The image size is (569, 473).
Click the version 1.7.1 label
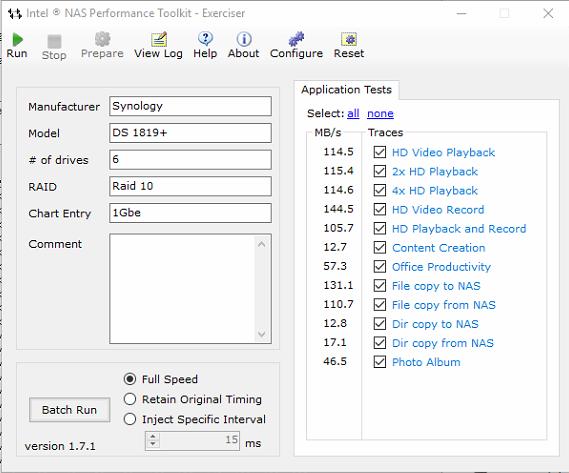click(x=60, y=446)
